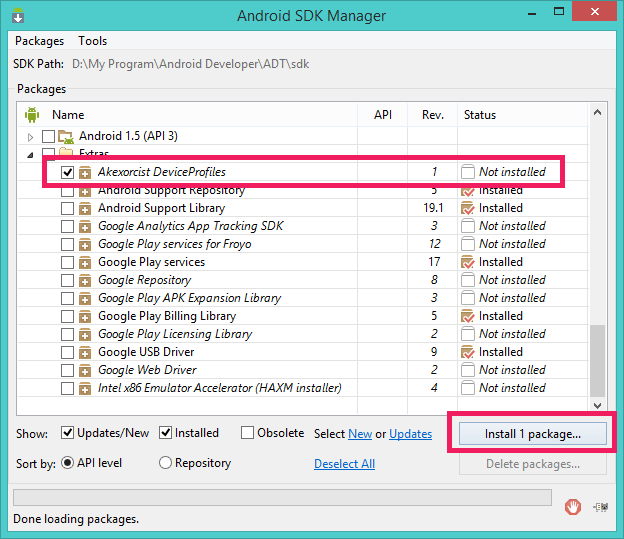Check the Google Play services checkbox
The height and width of the screenshot is (539, 624).
coord(67,262)
